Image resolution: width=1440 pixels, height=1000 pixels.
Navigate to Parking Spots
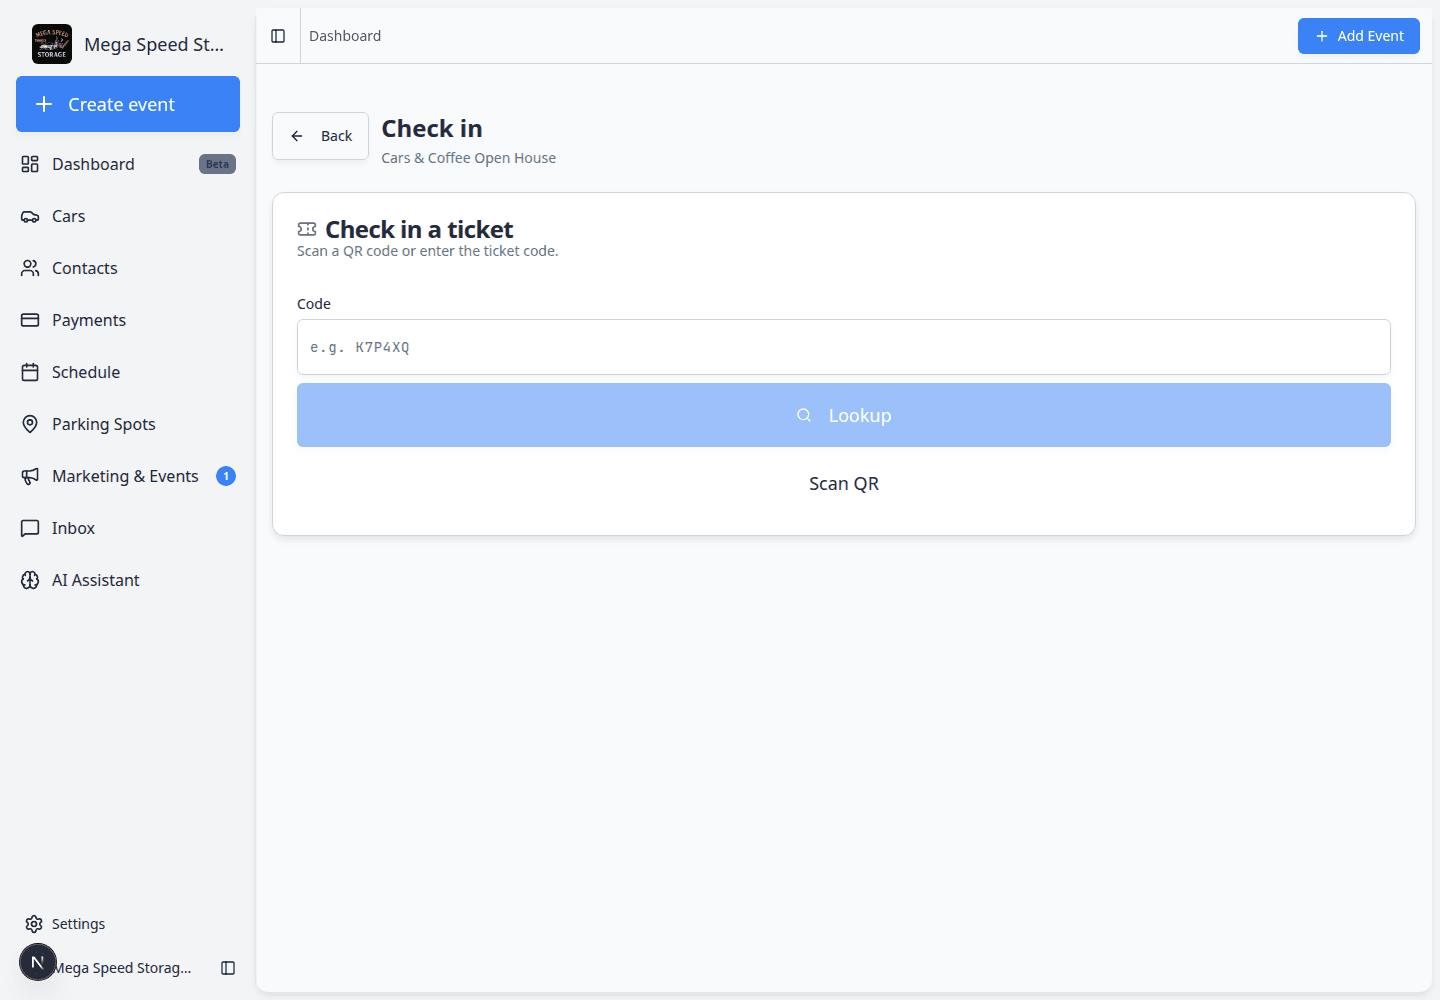click(x=128, y=424)
